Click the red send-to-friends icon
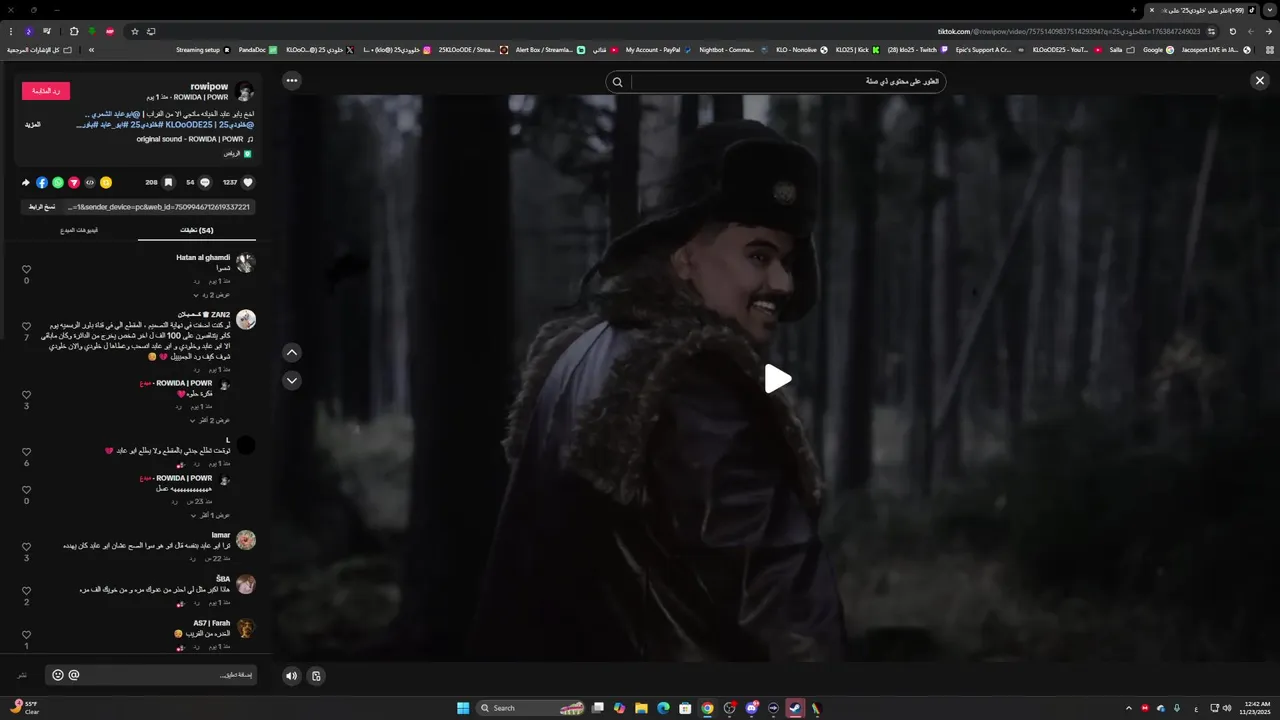 click(x=74, y=183)
